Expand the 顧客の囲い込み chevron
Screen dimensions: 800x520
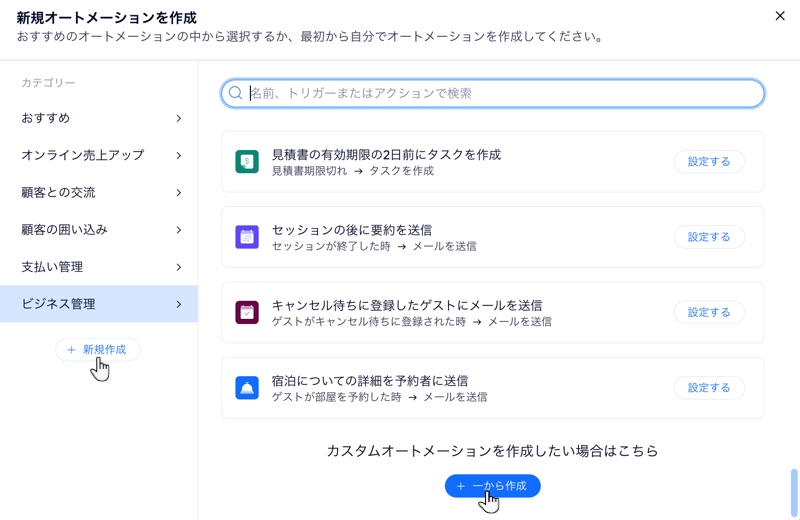179,230
